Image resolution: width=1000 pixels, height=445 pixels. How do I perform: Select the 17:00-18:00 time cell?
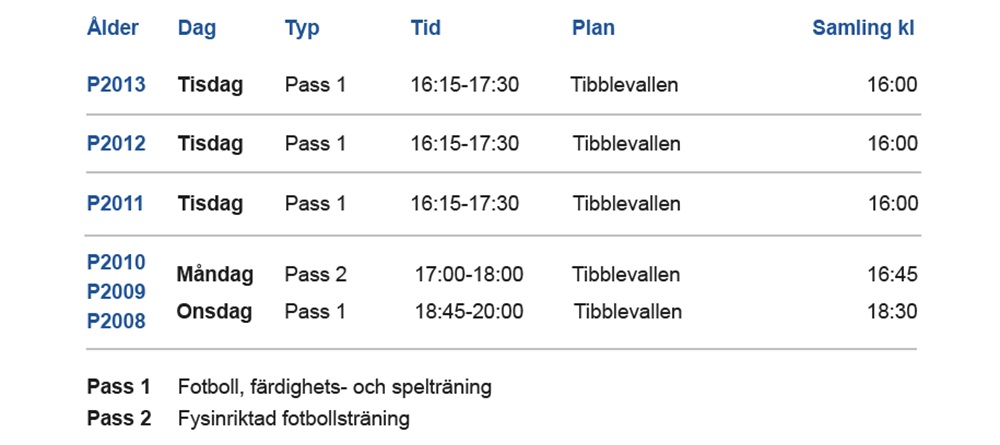469,275
